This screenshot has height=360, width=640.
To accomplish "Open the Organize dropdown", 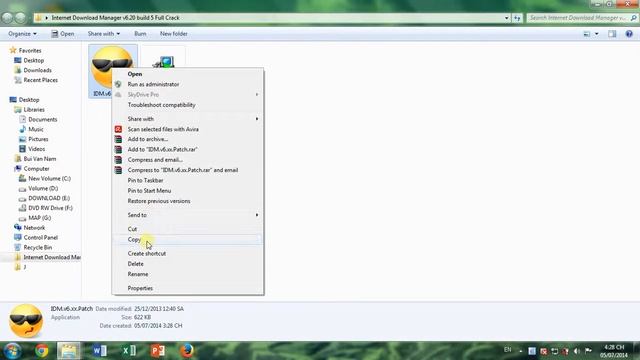I will tap(22, 34).
